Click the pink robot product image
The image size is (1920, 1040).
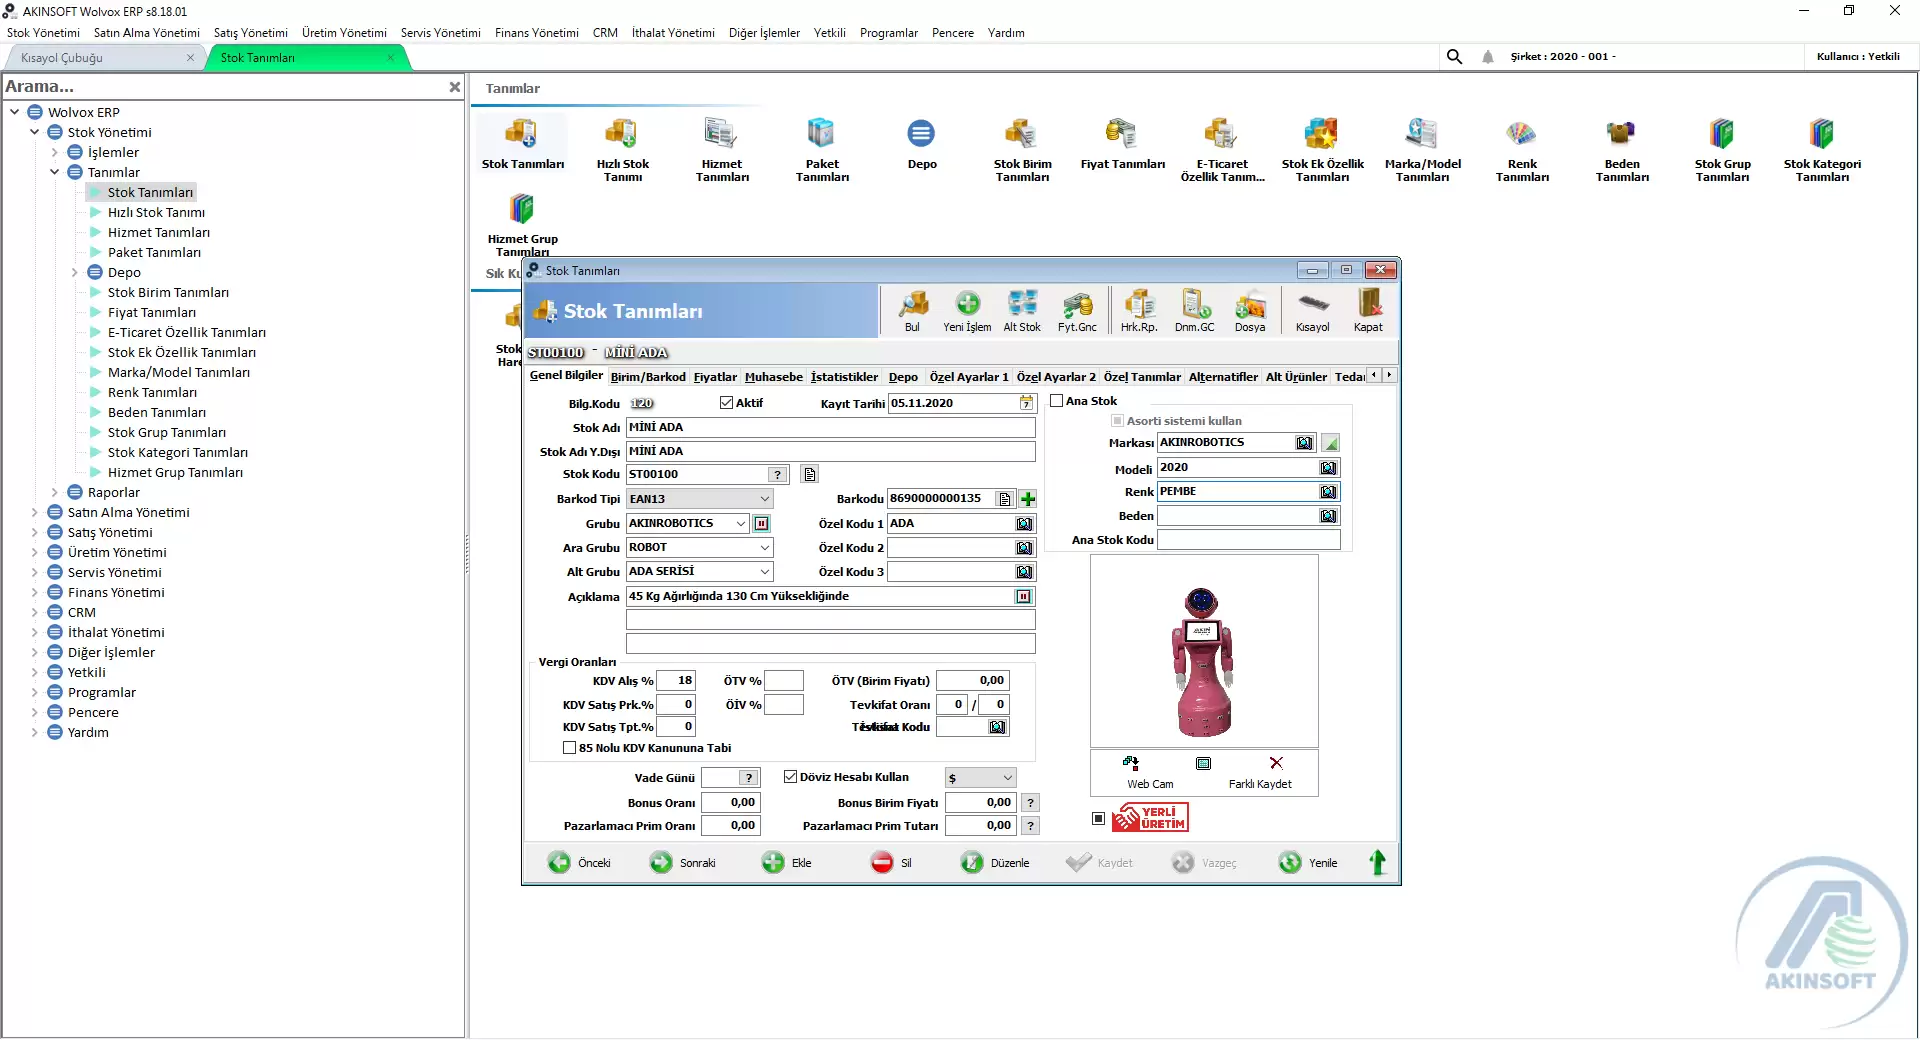click(1203, 662)
